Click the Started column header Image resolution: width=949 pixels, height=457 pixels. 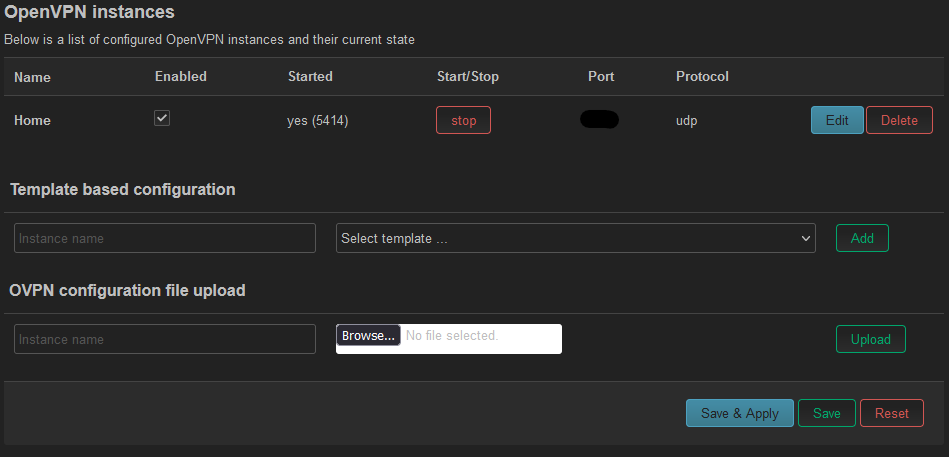pyautogui.click(x=310, y=76)
